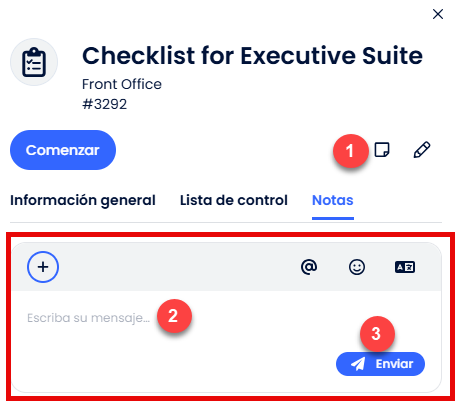Select the Front Office department label
This screenshot has height=420, width=460.
pos(122,84)
